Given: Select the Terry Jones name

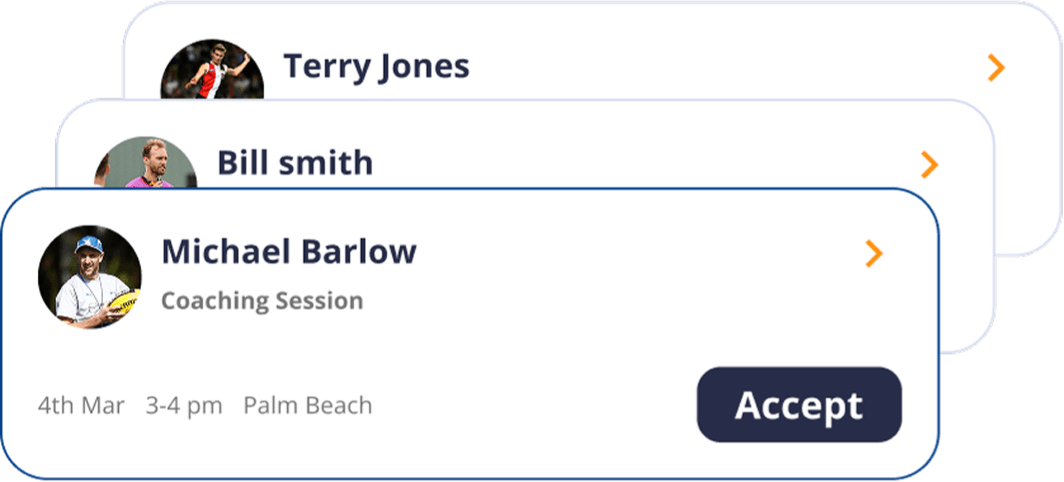Looking at the screenshot, I should [x=376, y=67].
